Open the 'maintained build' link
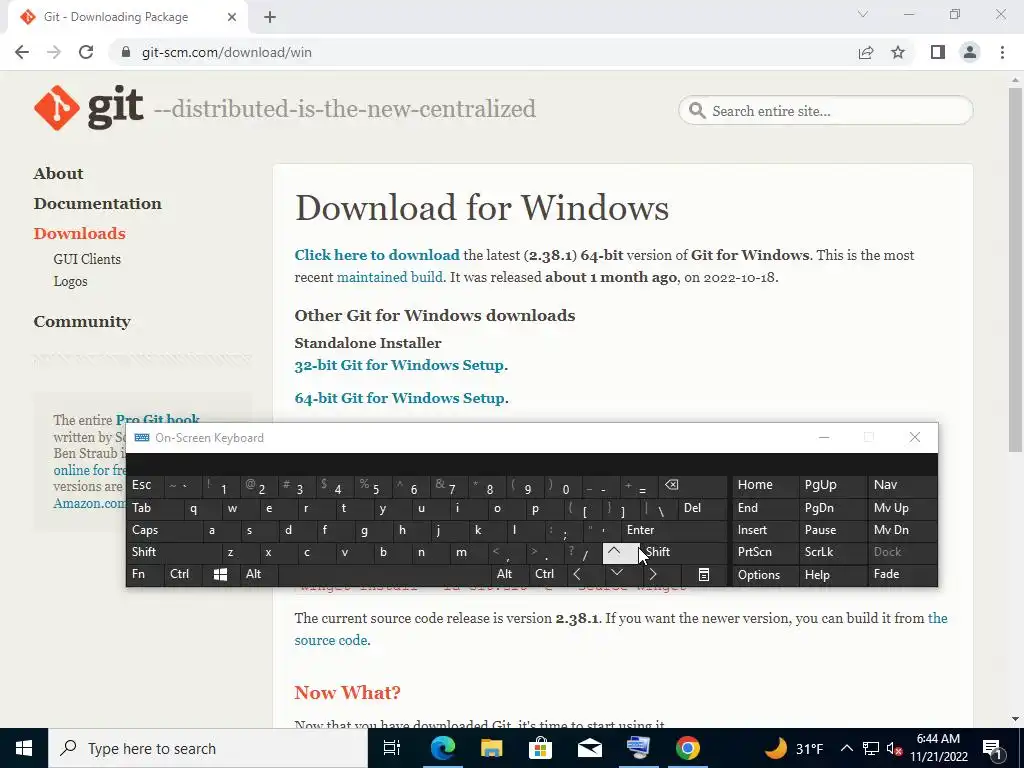1024x768 pixels. 389,277
